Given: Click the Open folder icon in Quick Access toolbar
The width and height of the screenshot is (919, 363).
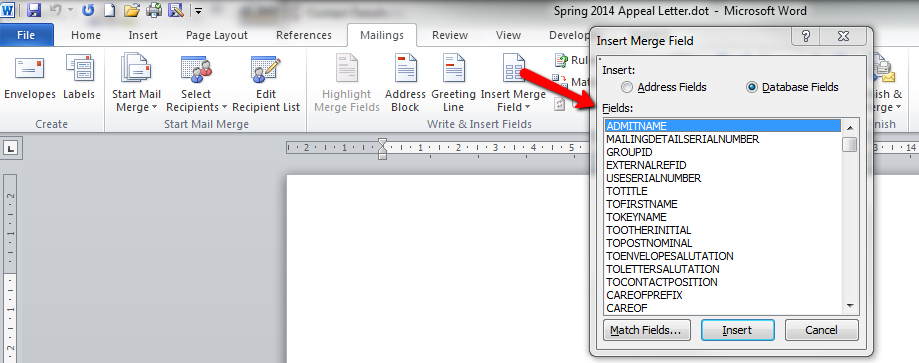Looking at the screenshot, I should tap(132, 10).
